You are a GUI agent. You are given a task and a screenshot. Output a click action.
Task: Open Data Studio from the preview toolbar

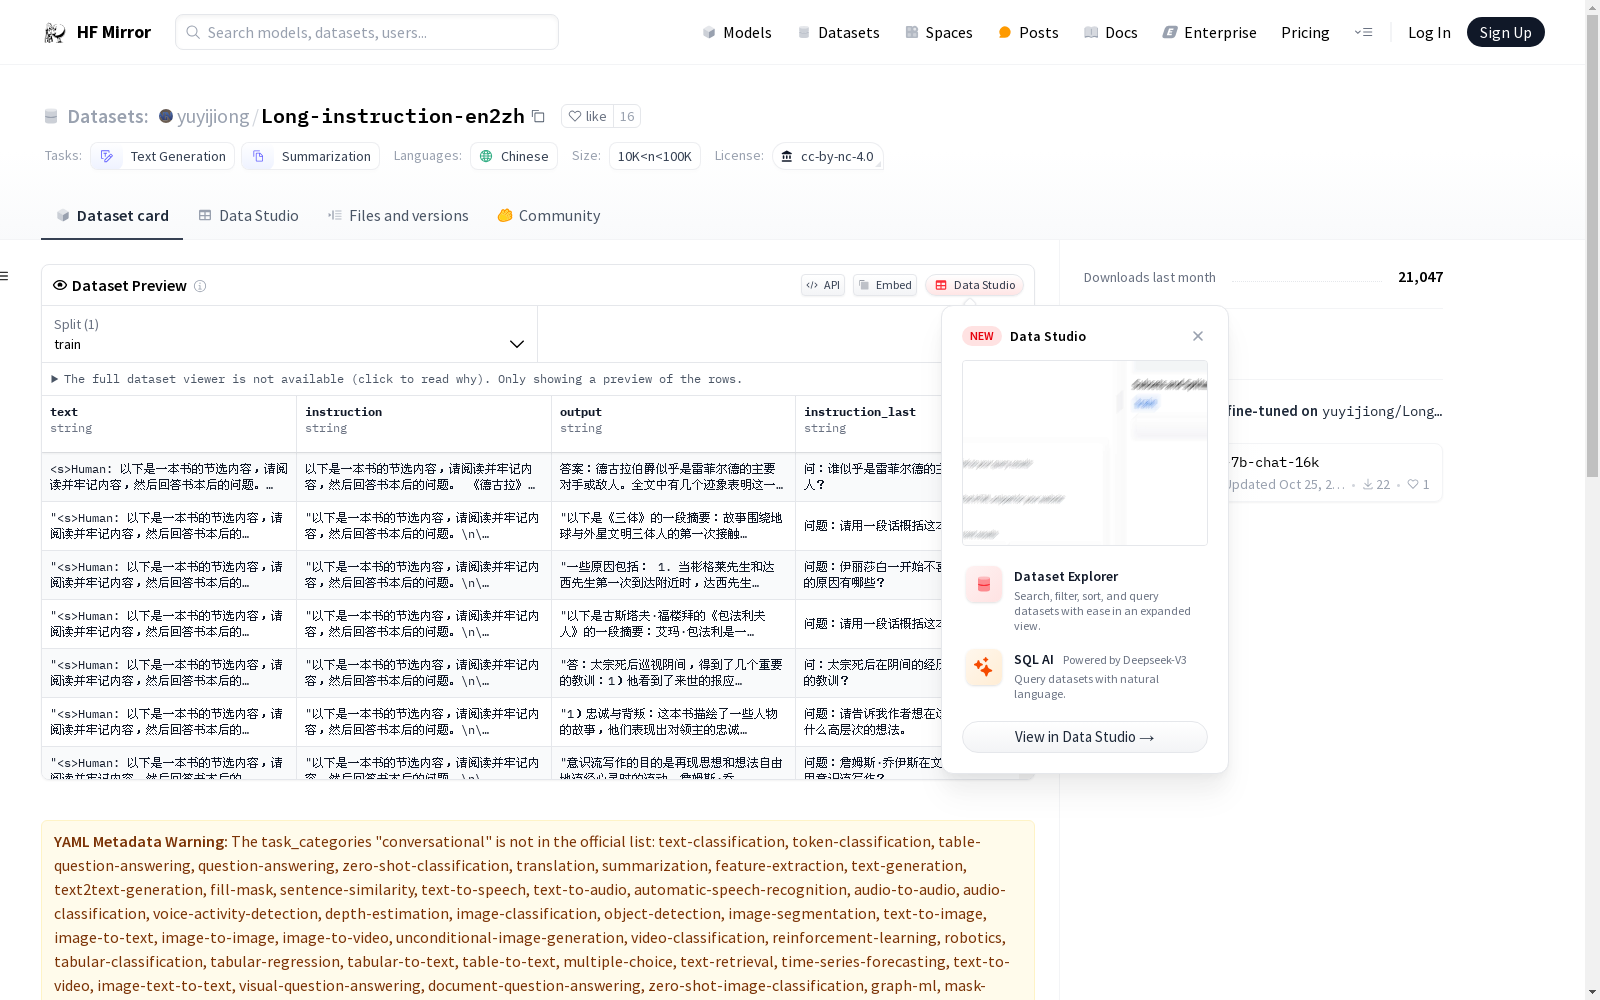point(974,285)
